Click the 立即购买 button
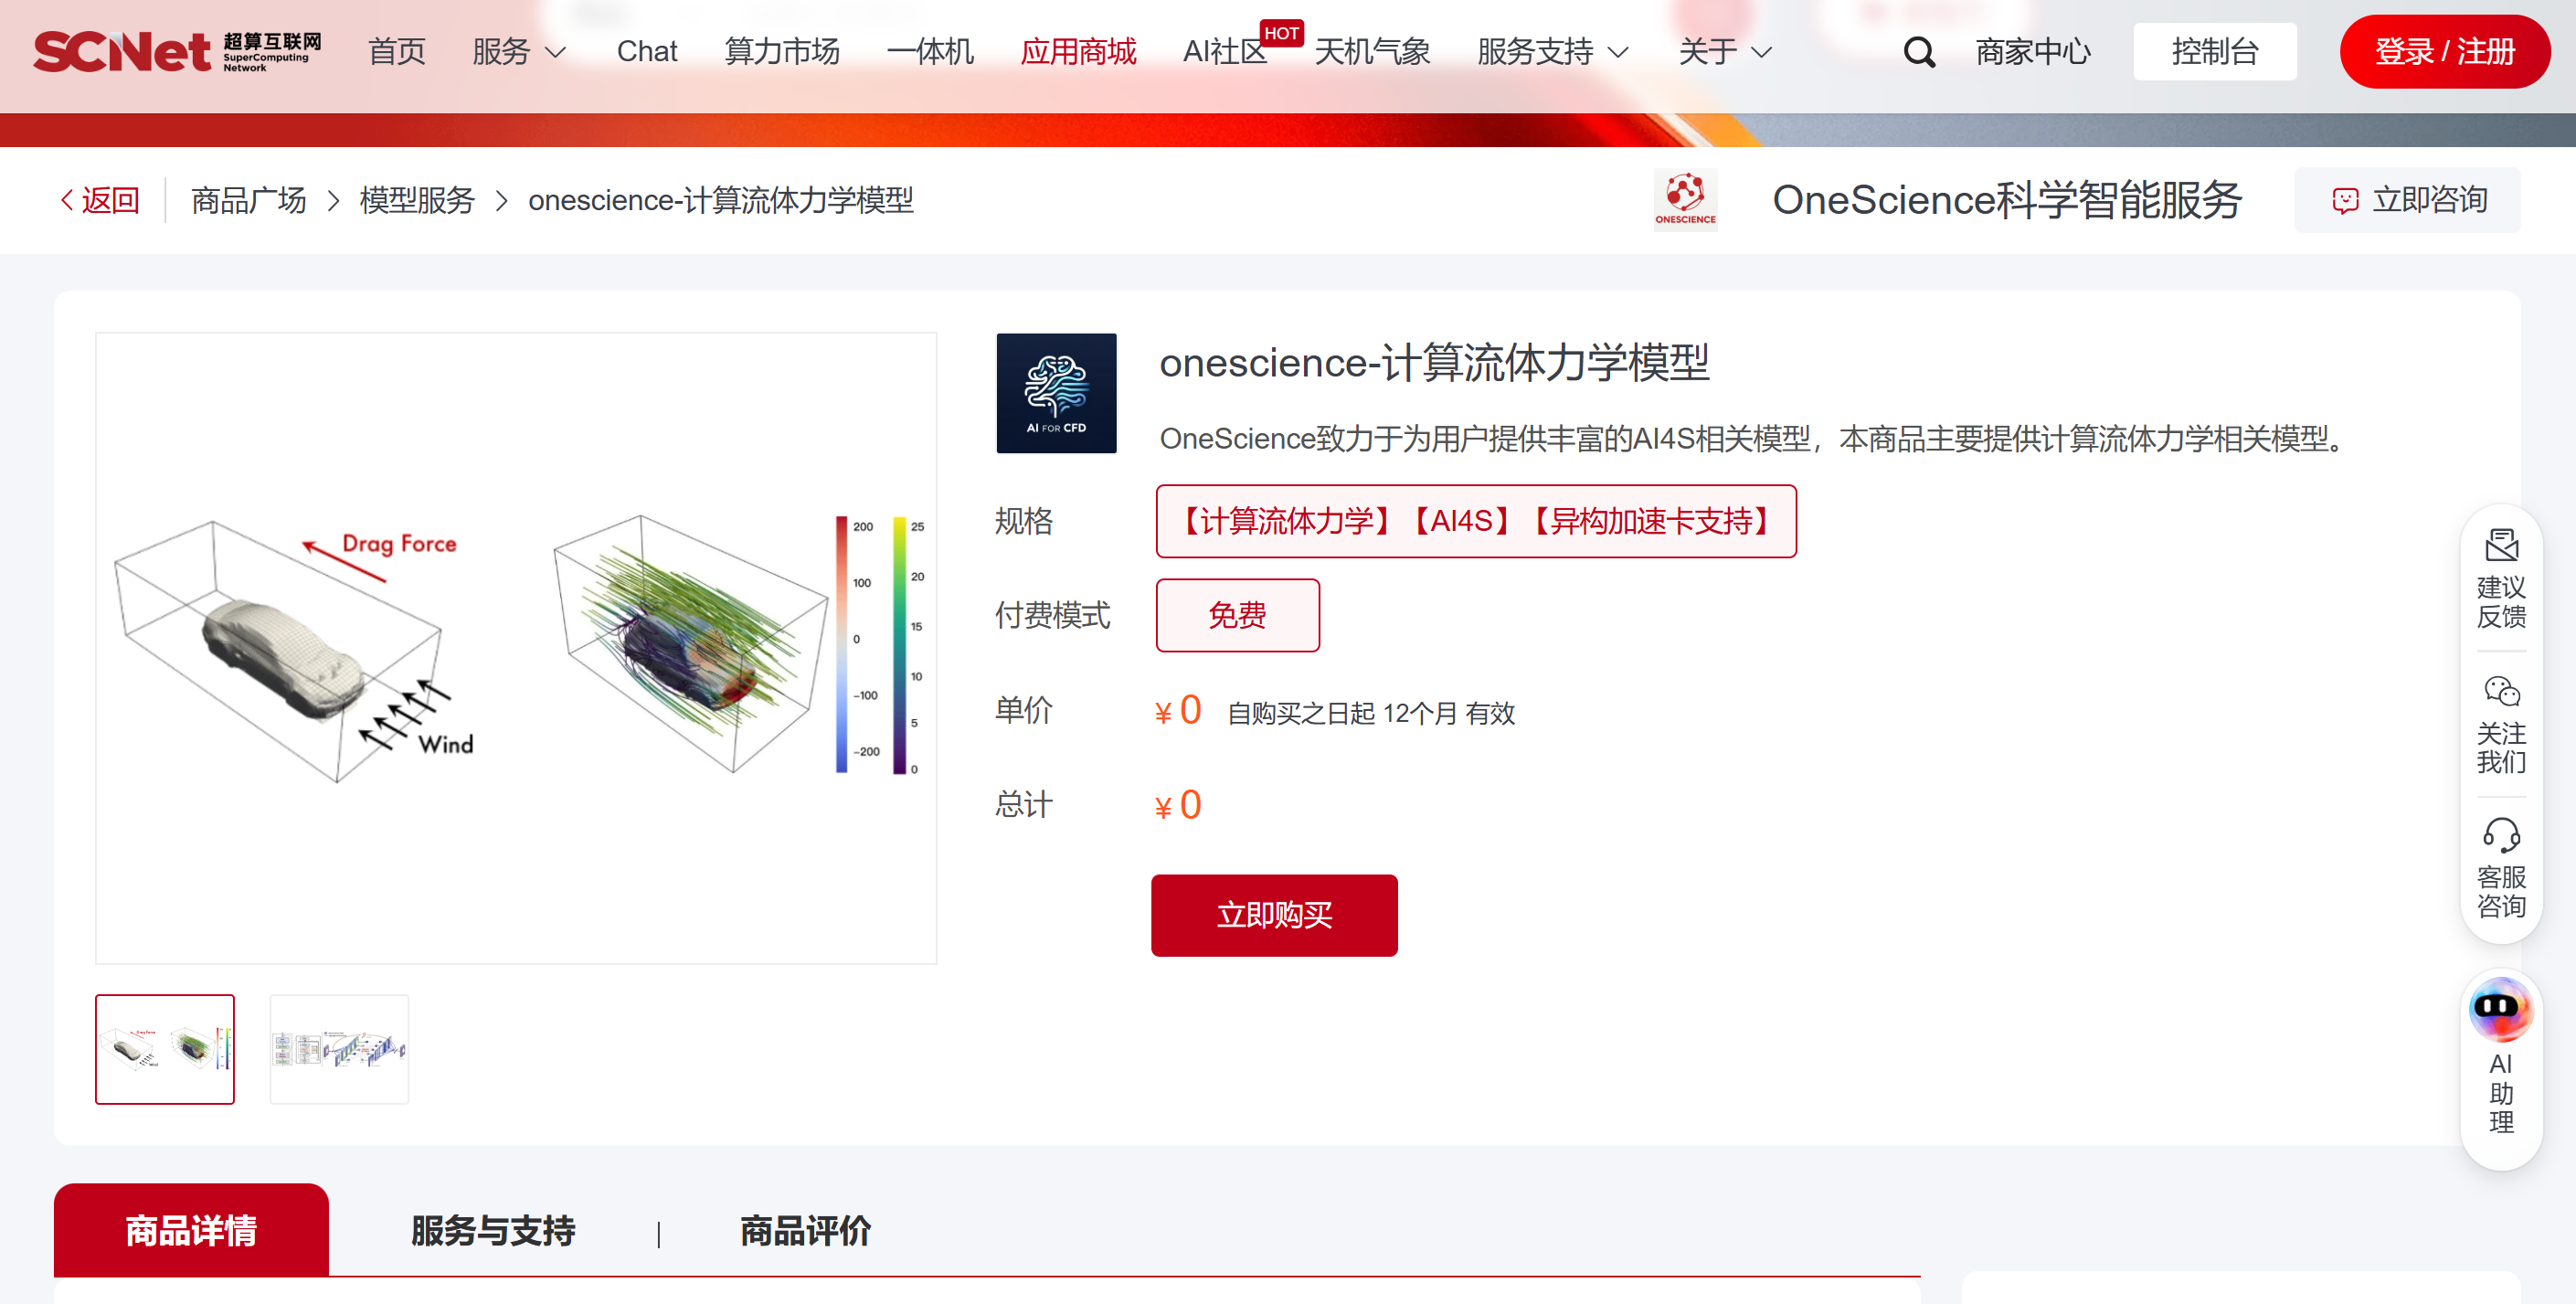This screenshot has height=1304, width=2576. (1274, 915)
